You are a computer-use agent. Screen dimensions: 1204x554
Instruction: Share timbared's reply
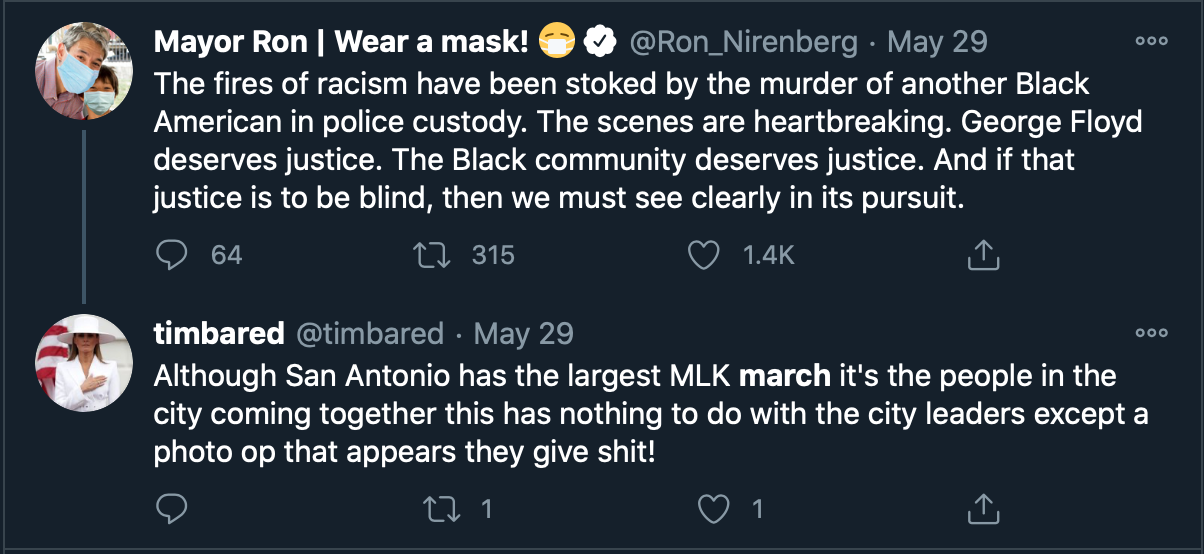[x=983, y=509]
